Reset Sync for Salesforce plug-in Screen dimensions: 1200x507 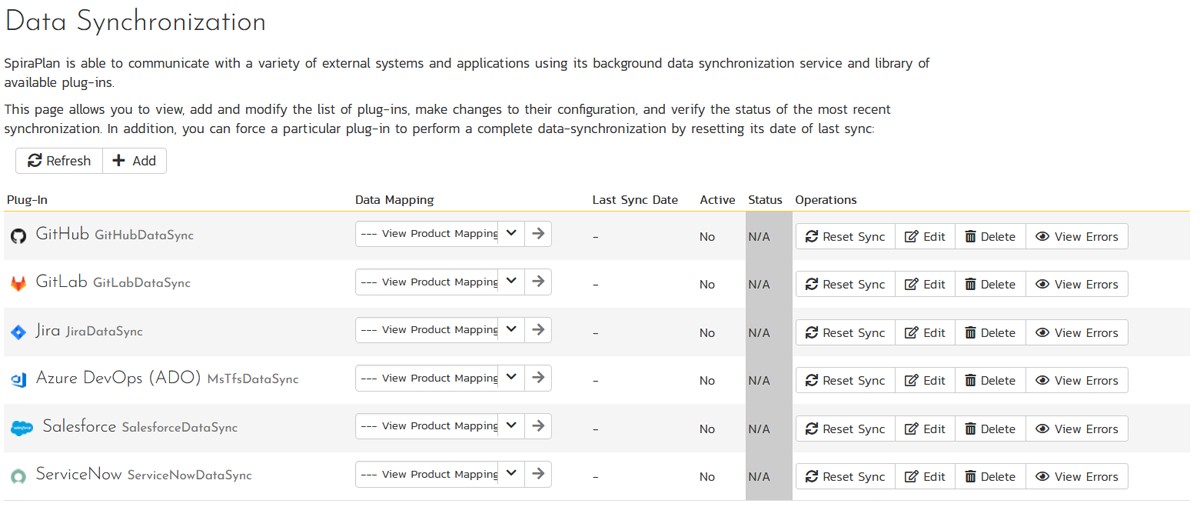pos(845,429)
